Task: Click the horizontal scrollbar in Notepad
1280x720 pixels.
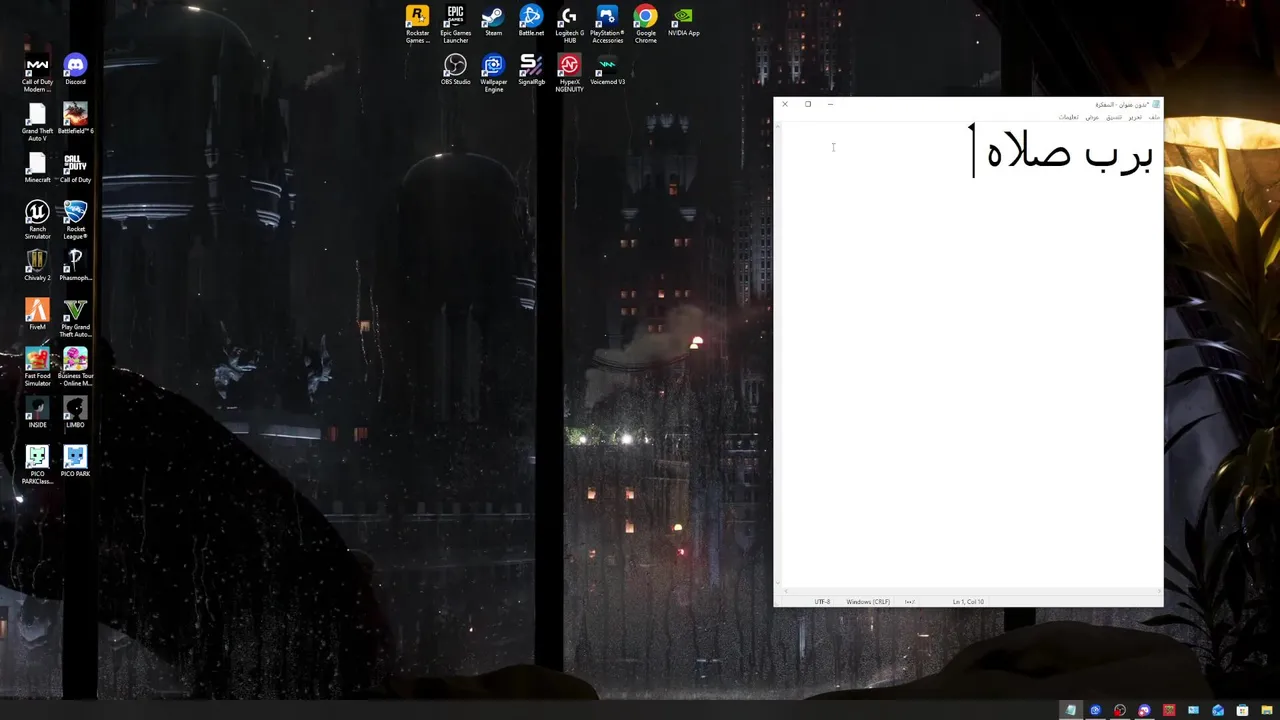Action: pyautogui.click(x=972, y=591)
